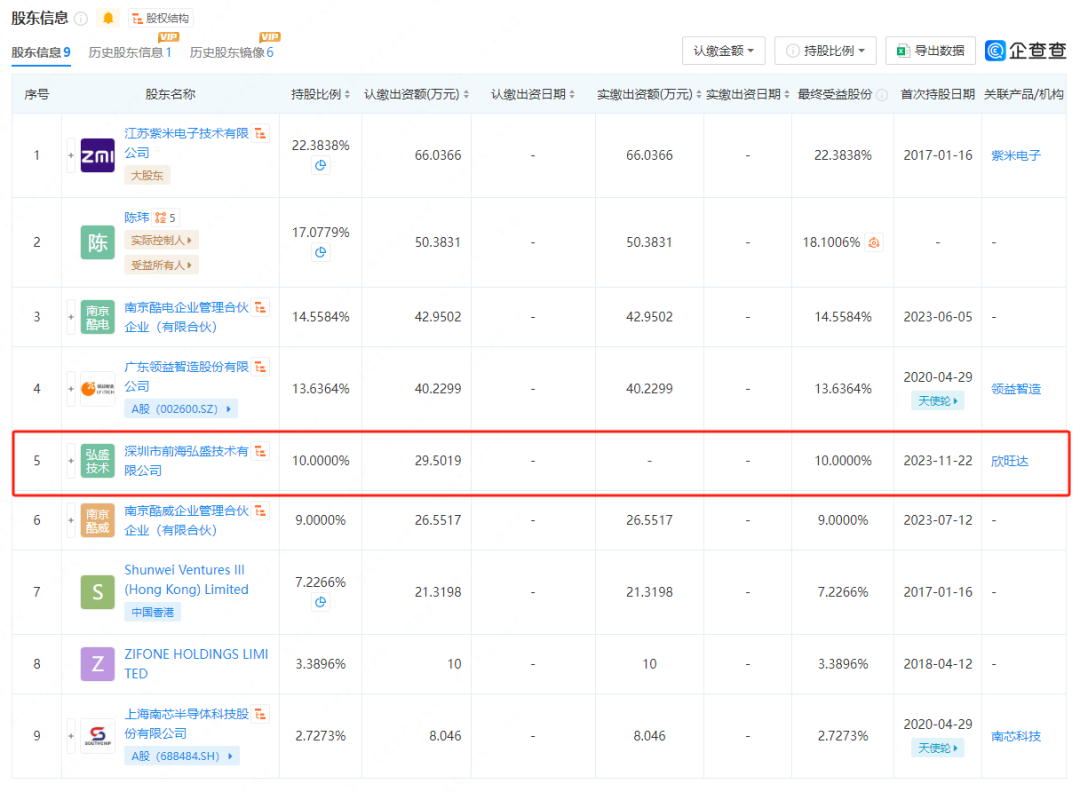1080x792 pixels.
Task: Switch to the 历史股东镜像 tab
Action: coord(231,52)
